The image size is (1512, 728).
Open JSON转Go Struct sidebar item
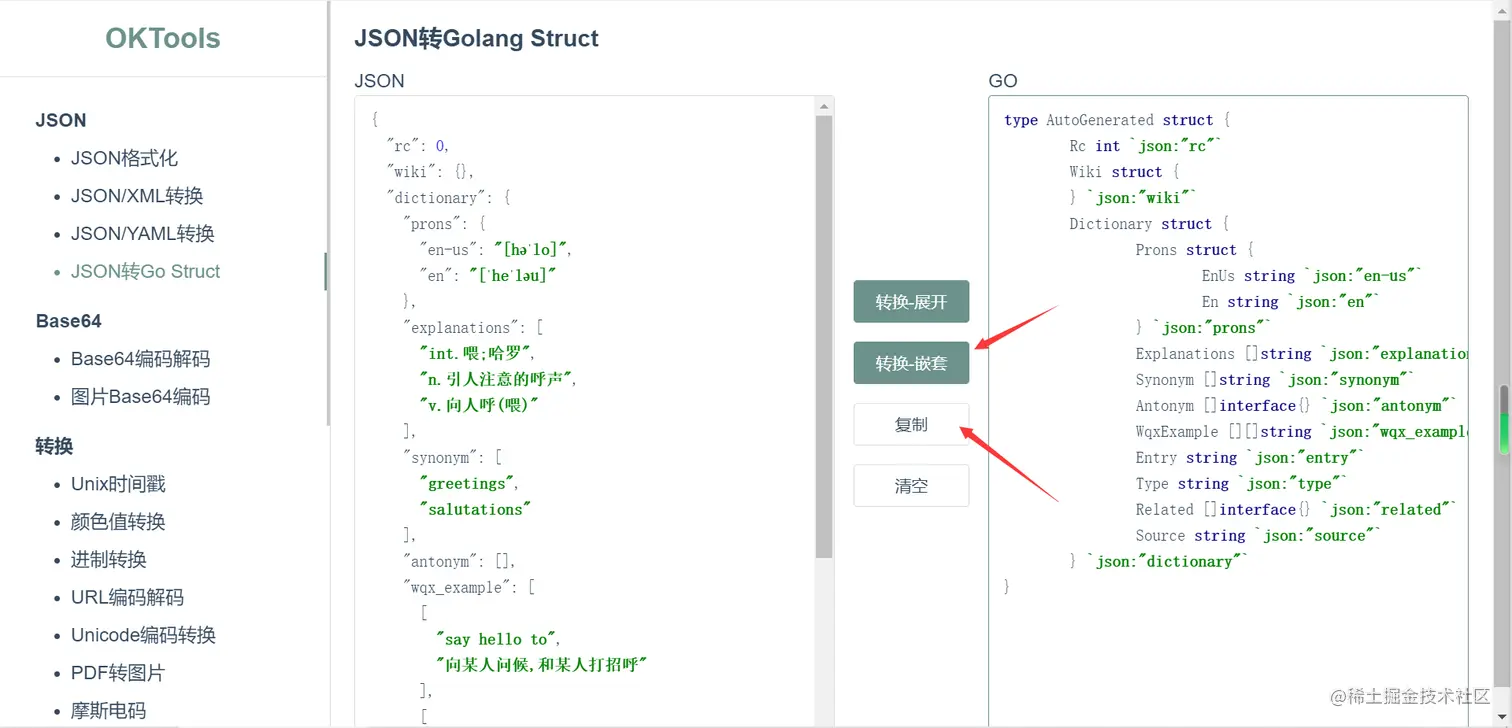pyautogui.click(x=145, y=271)
